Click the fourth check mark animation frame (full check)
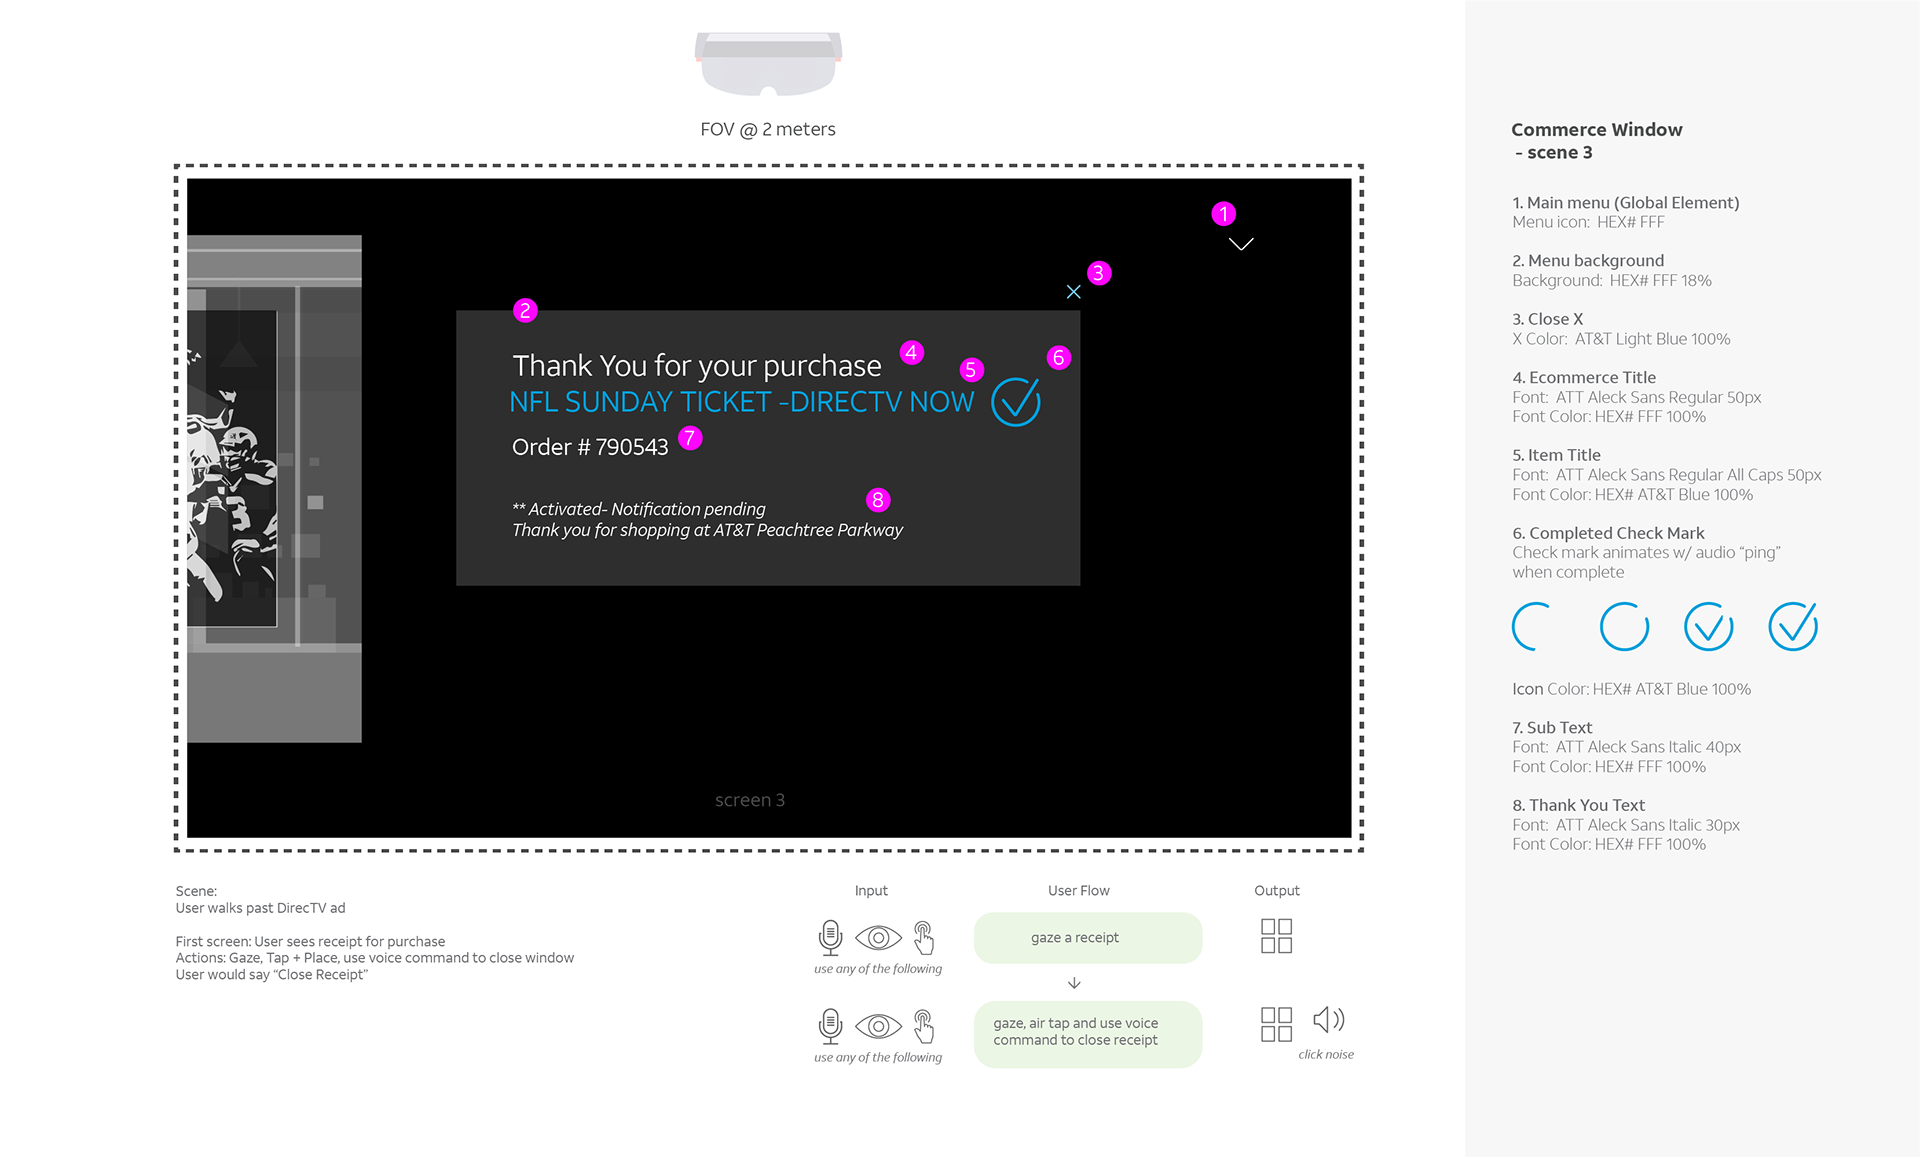1920x1157 pixels. [1793, 627]
